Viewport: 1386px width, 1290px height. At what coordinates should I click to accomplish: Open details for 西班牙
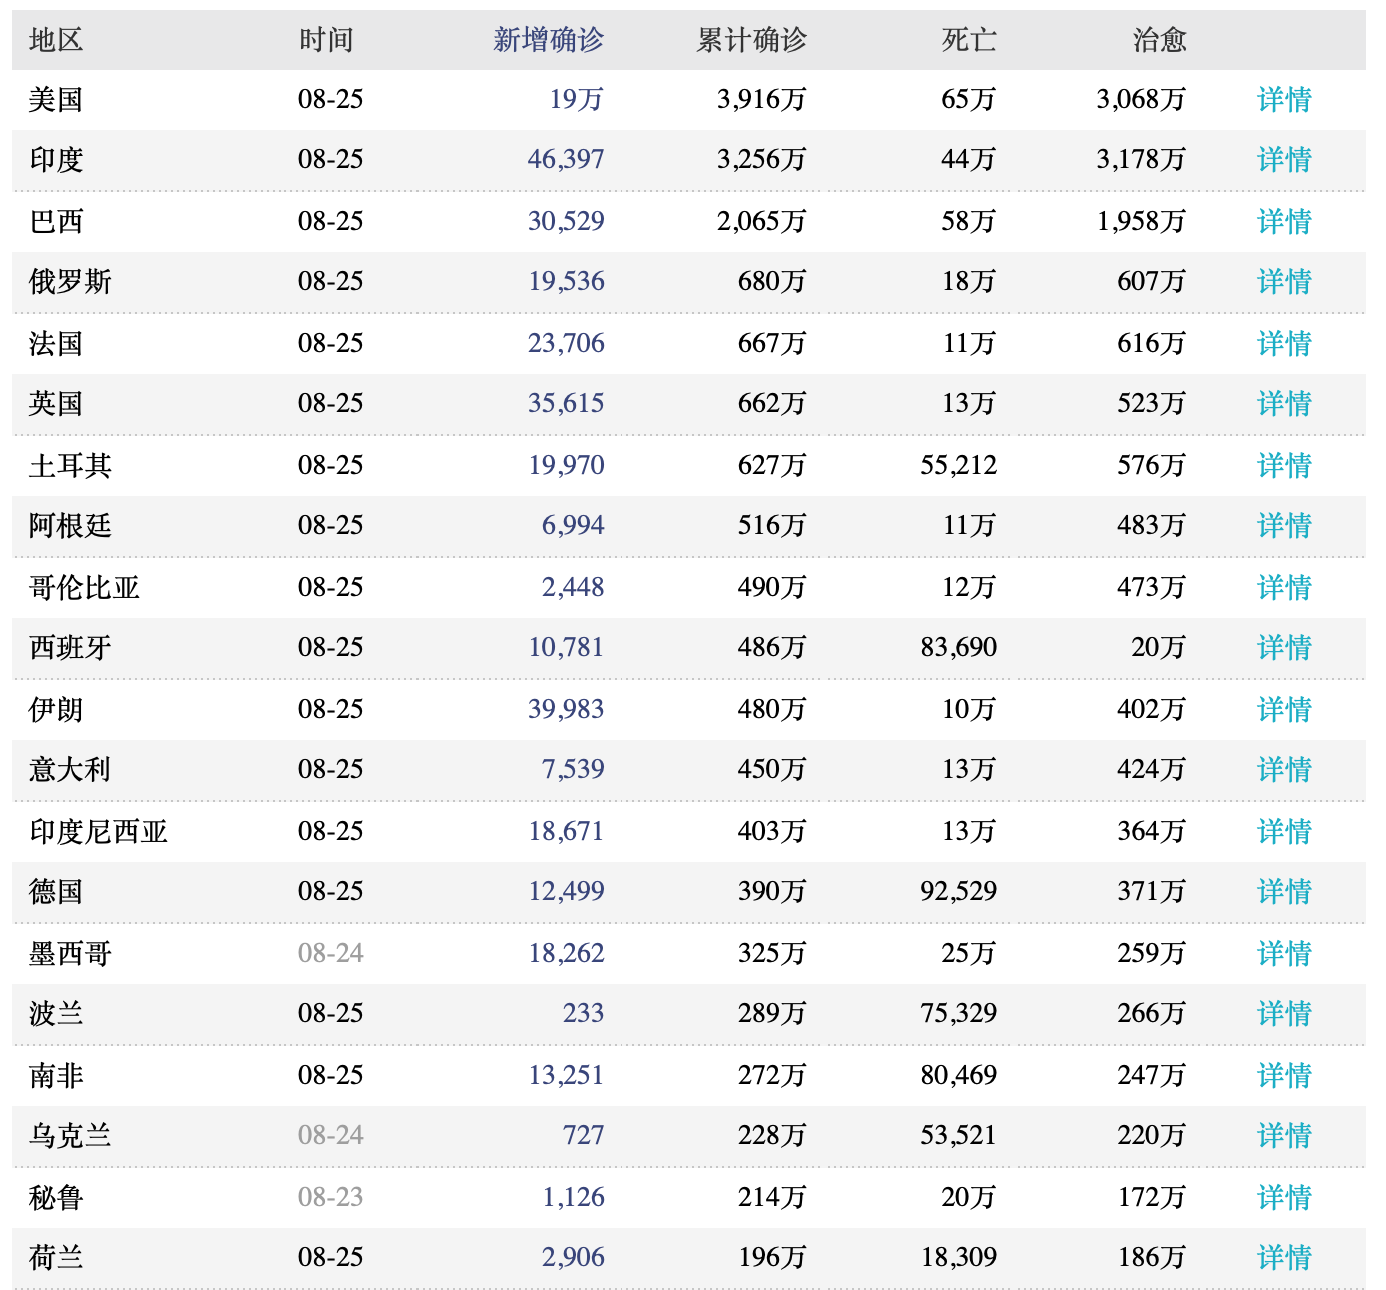coord(1283,647)
